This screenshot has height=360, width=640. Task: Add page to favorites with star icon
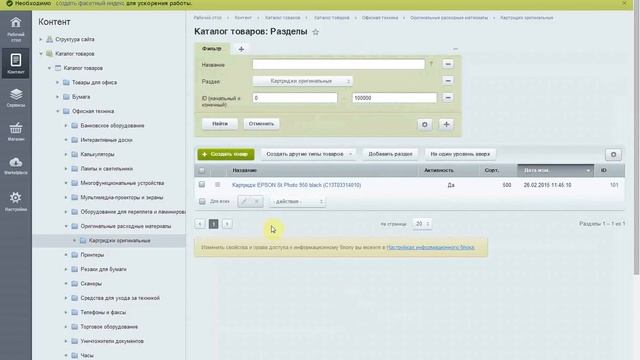pyautogui.click(x=316, y=32)
